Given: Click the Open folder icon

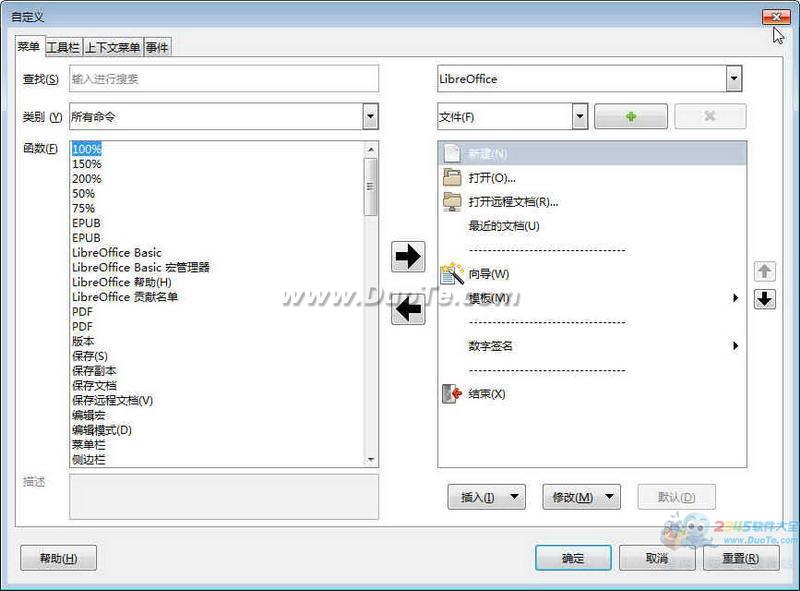Looking at the screenshot, I should coord(452,177).
